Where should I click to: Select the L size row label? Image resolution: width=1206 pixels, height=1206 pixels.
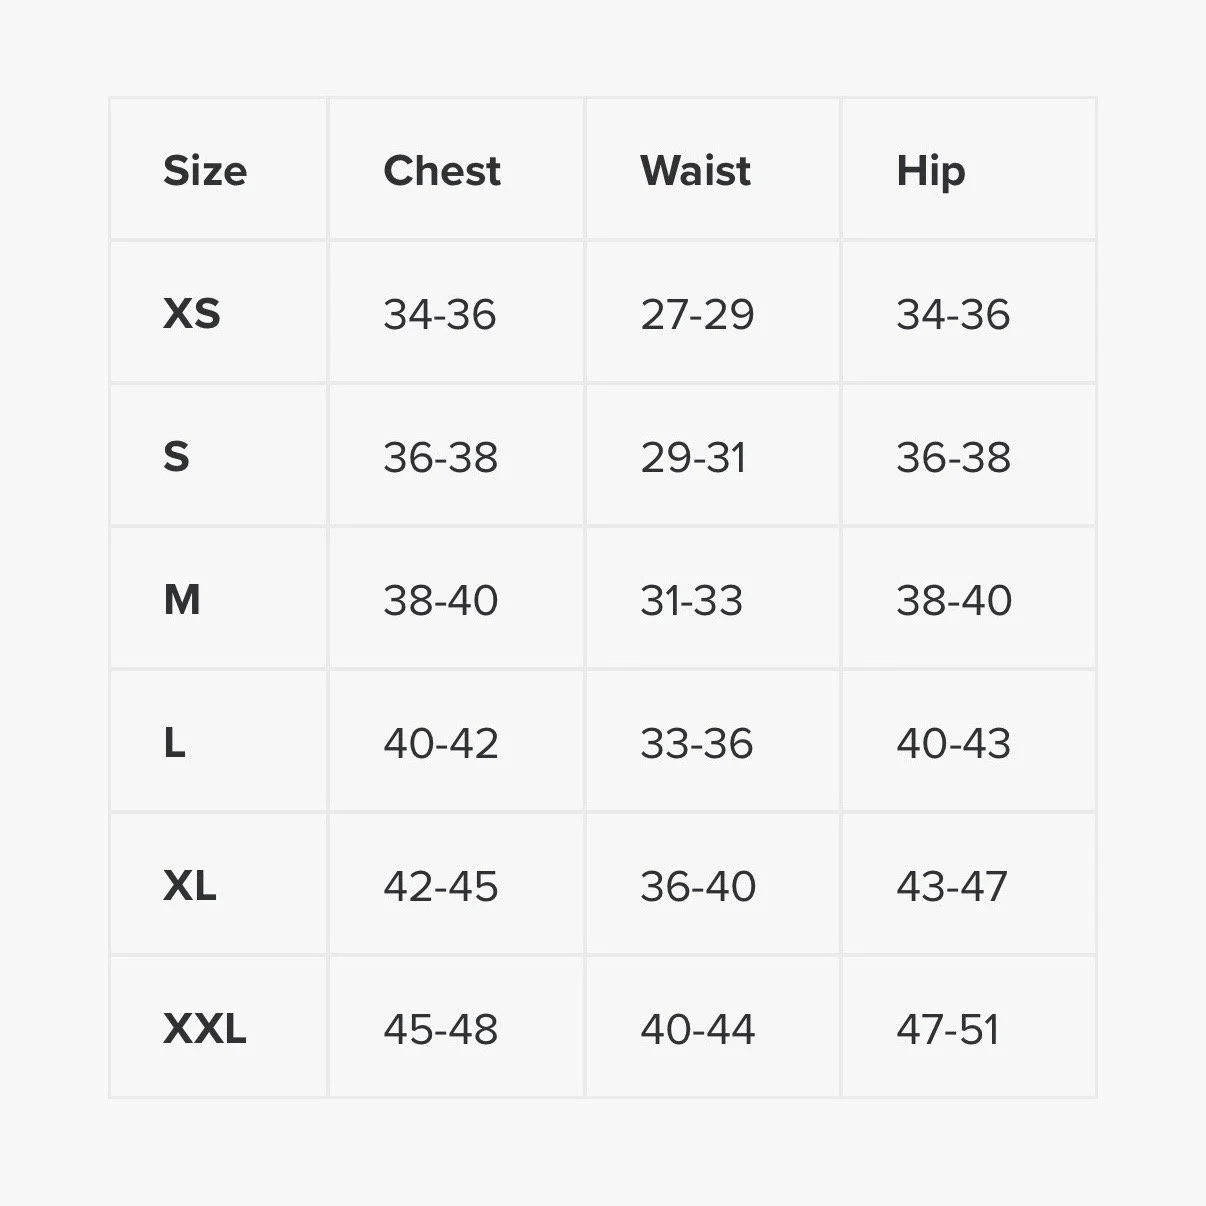pyautogui.click(x=174, y=743)
